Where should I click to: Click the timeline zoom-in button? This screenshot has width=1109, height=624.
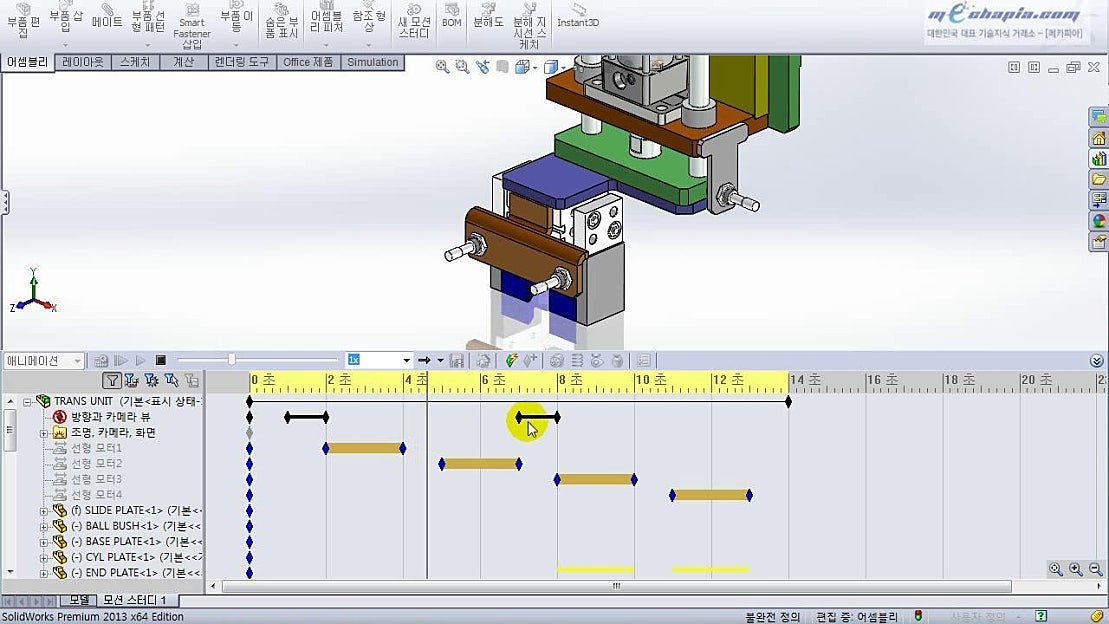(1075, 568)
